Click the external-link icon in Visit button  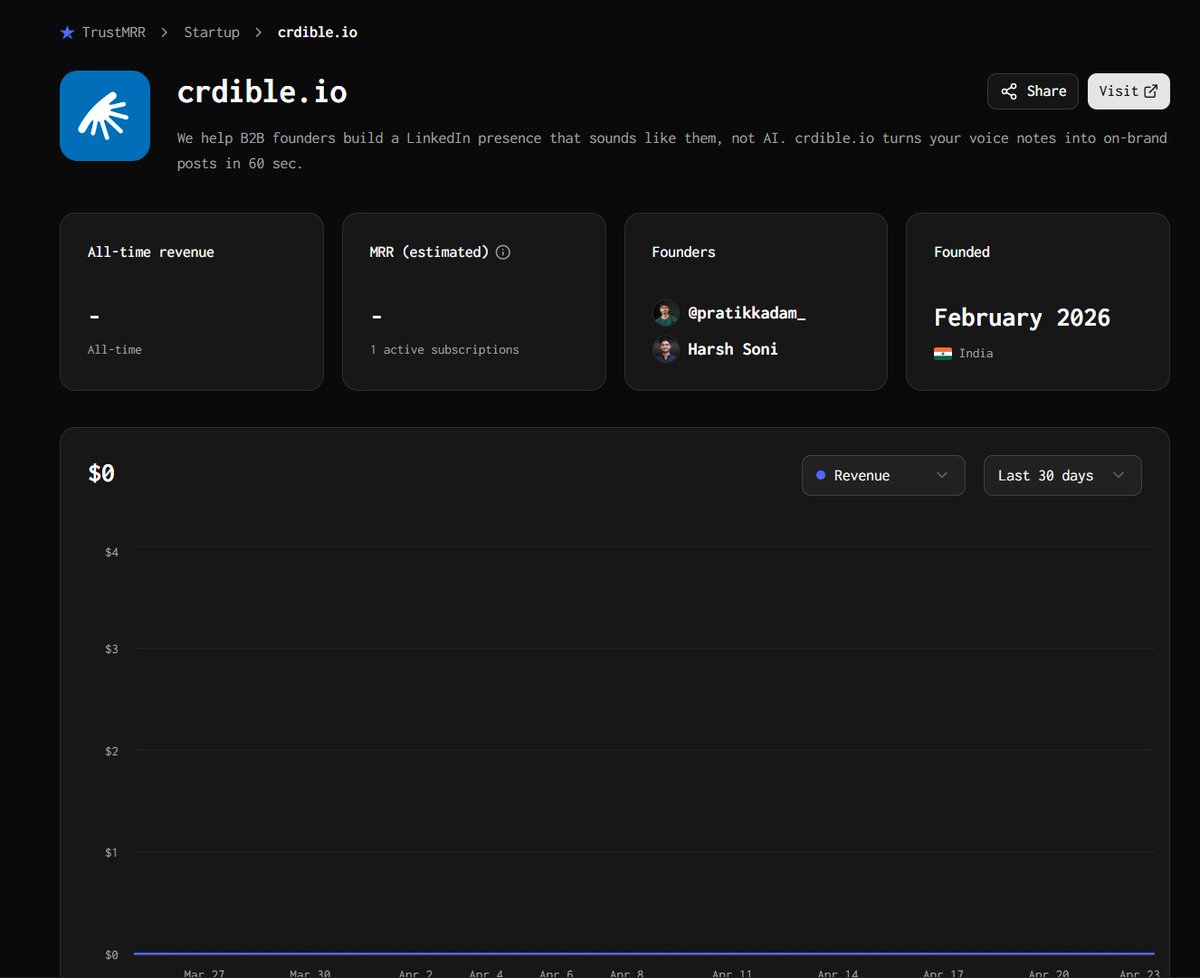pos(1151,91)
